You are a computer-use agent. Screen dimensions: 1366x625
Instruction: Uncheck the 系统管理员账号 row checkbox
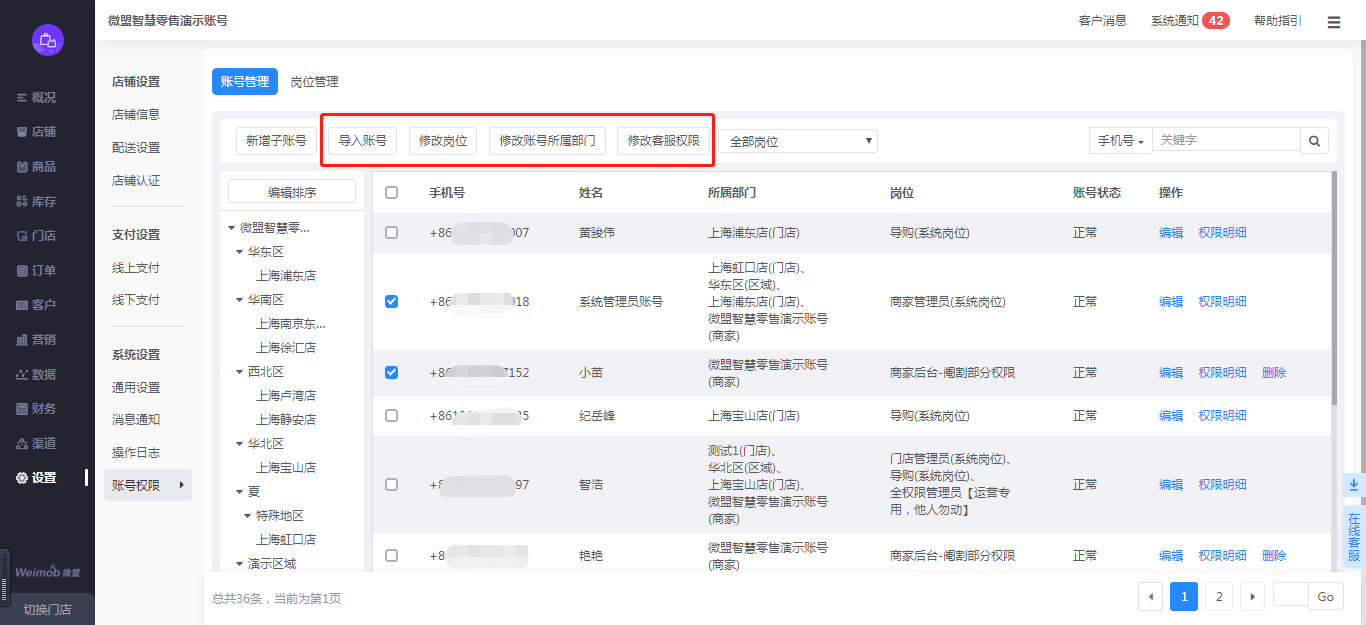tap(391, 301)
